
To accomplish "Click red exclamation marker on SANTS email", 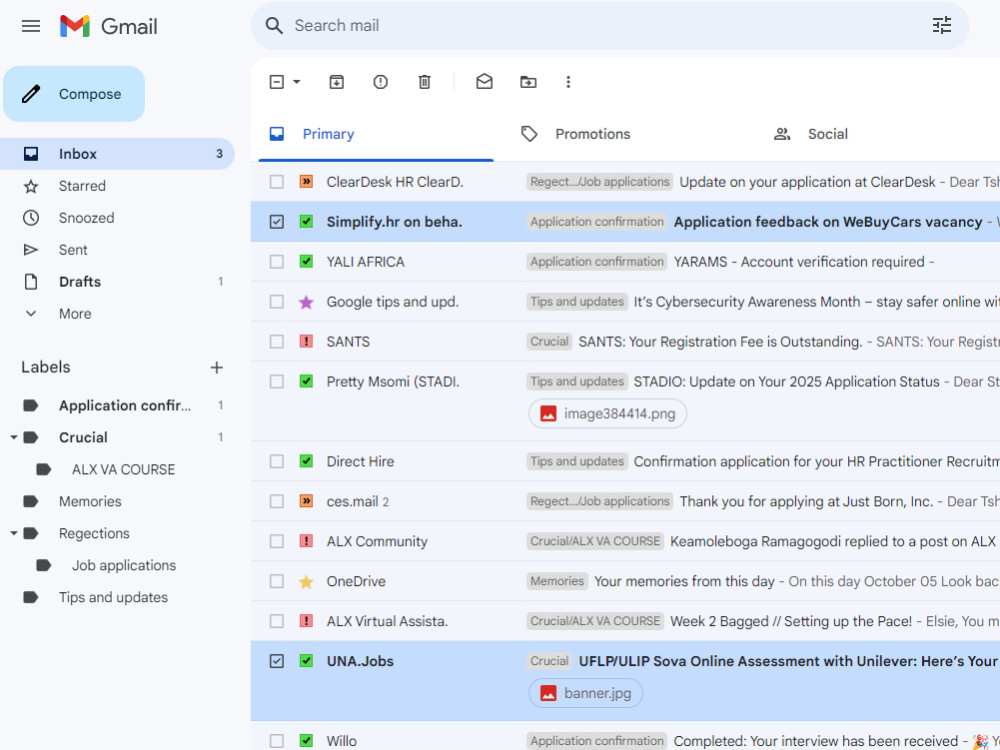I will tap(306, 342).
